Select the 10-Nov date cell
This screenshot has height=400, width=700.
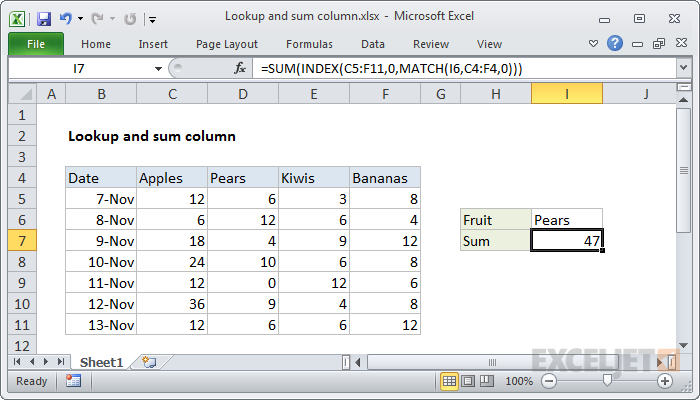[101, 262]
